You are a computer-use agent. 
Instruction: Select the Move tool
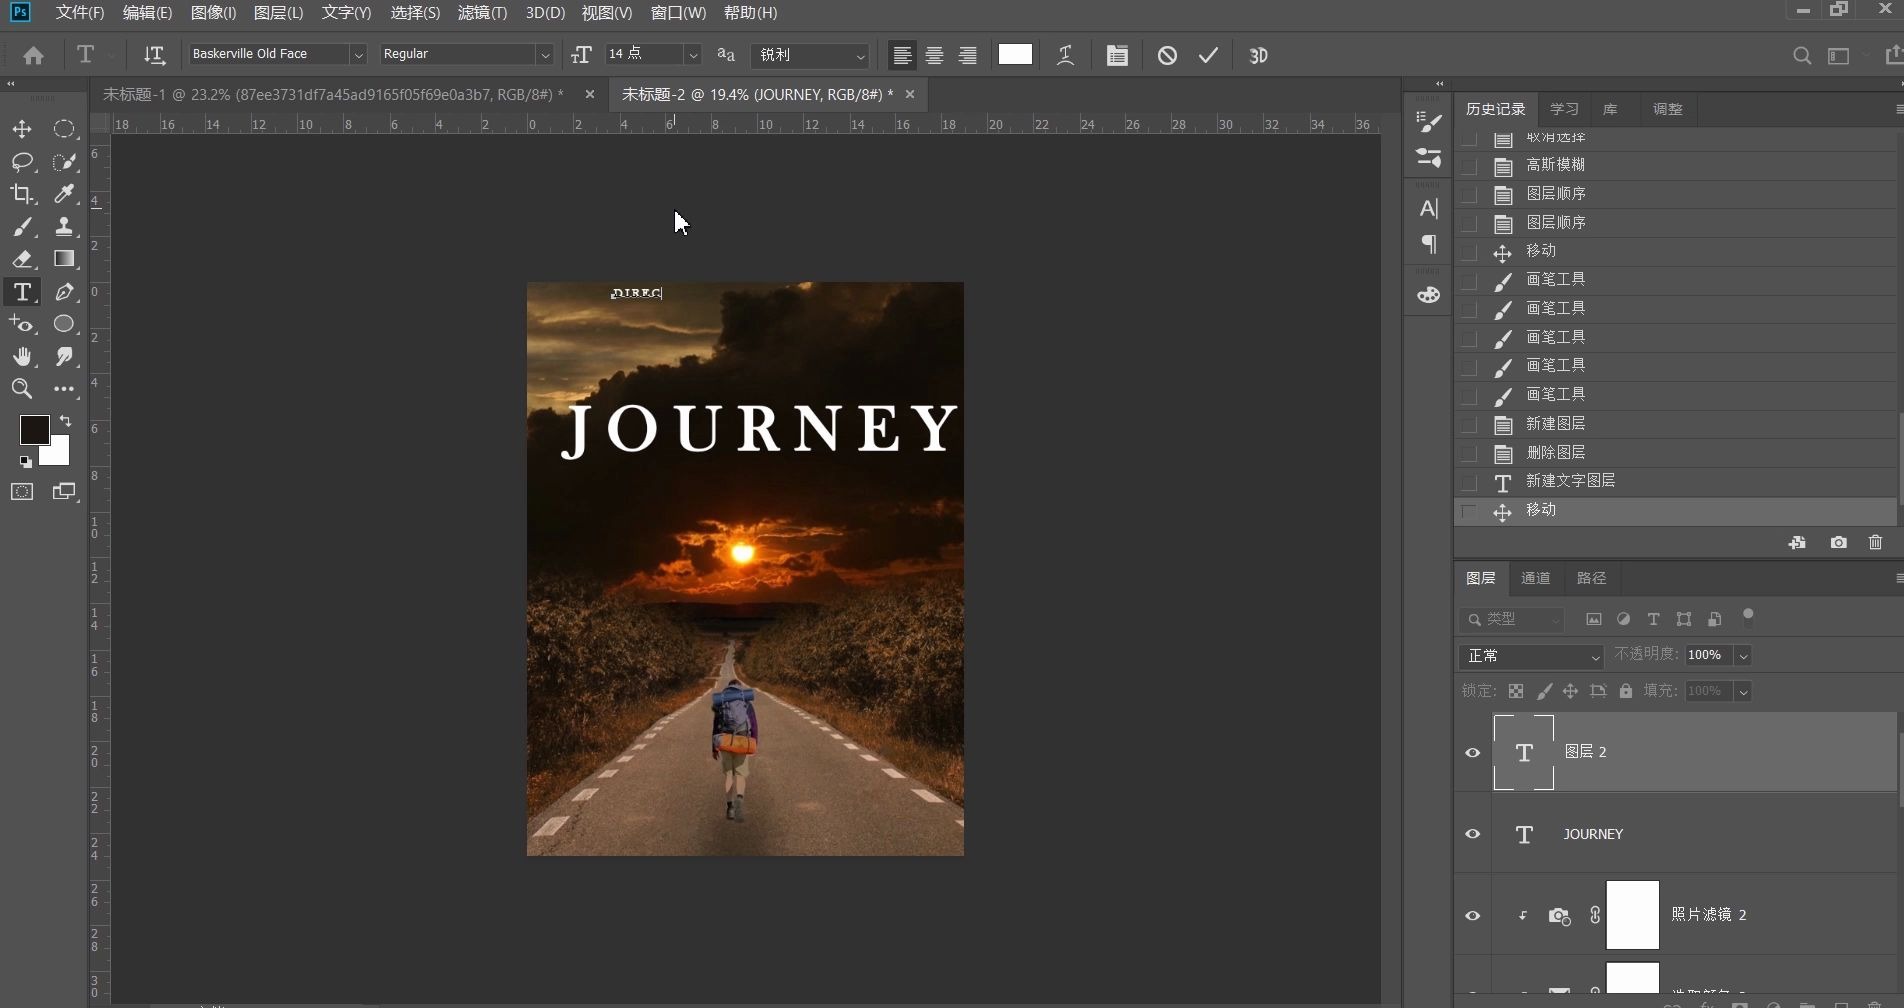point(22,129)
